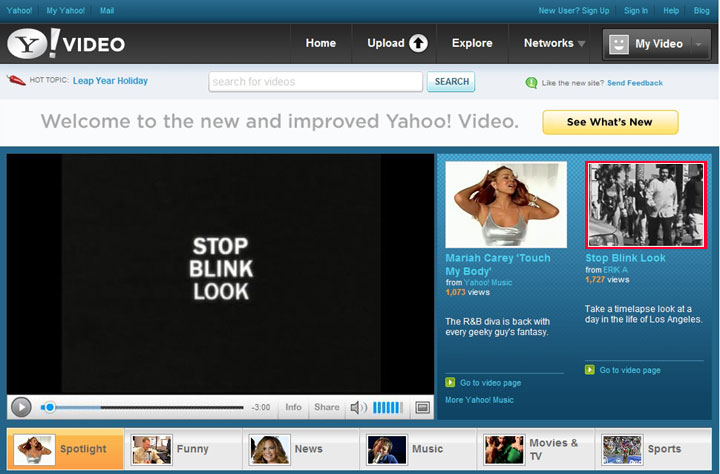
Task: Open the Stop Blink Look title link
Action: click(x=625, y=258)
